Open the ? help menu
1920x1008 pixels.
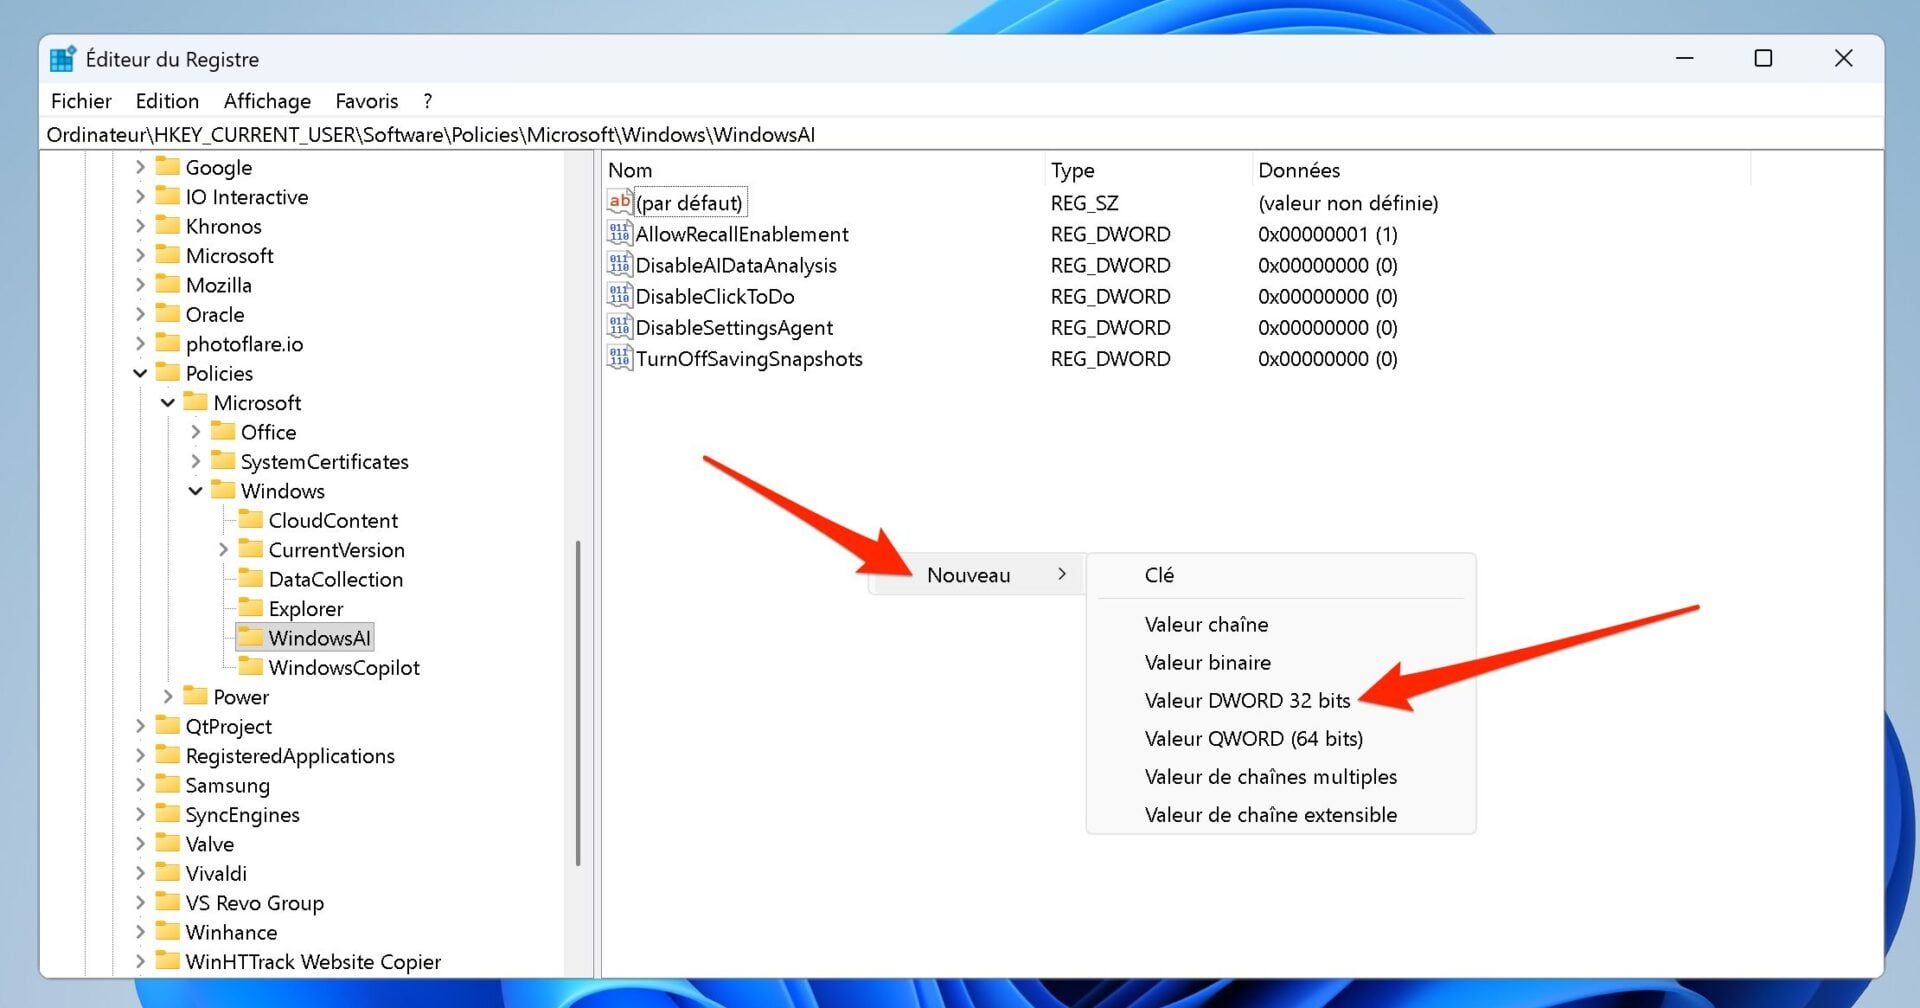pyautogui.click(x=428, y=101)
